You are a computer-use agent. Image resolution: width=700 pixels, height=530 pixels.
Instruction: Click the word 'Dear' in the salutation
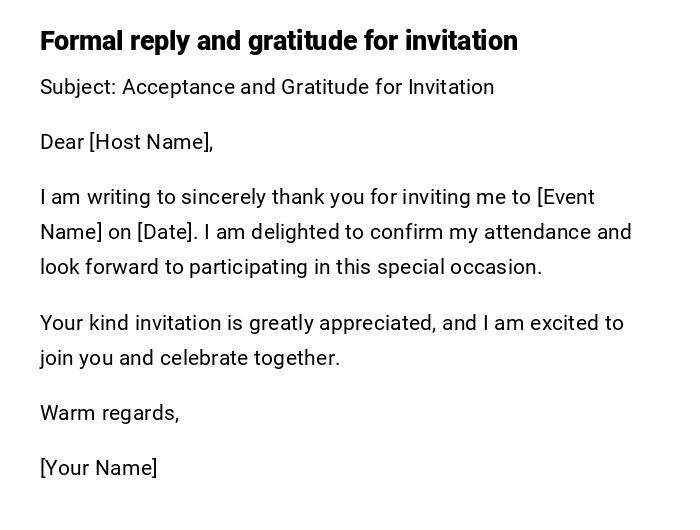pos(62,142)
